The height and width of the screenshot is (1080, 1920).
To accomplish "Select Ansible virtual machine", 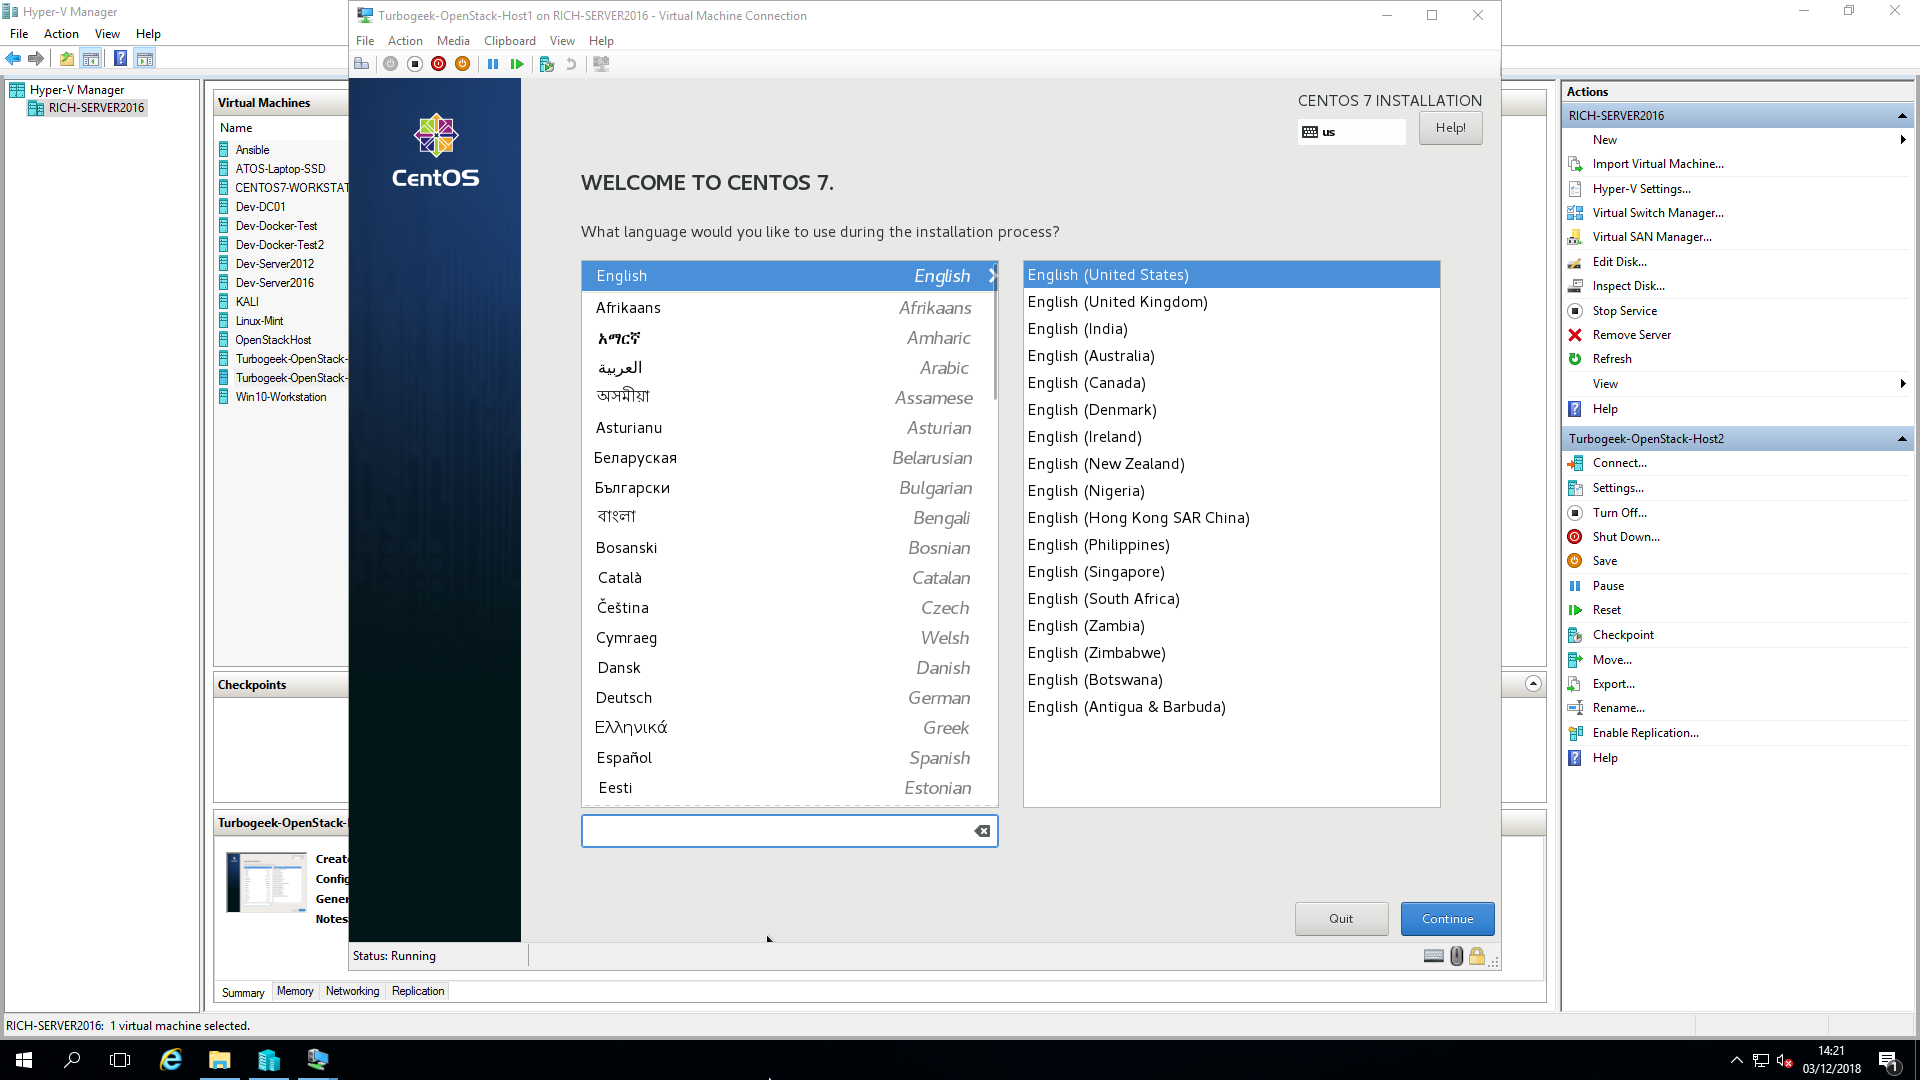I will (x=252, y=150).
